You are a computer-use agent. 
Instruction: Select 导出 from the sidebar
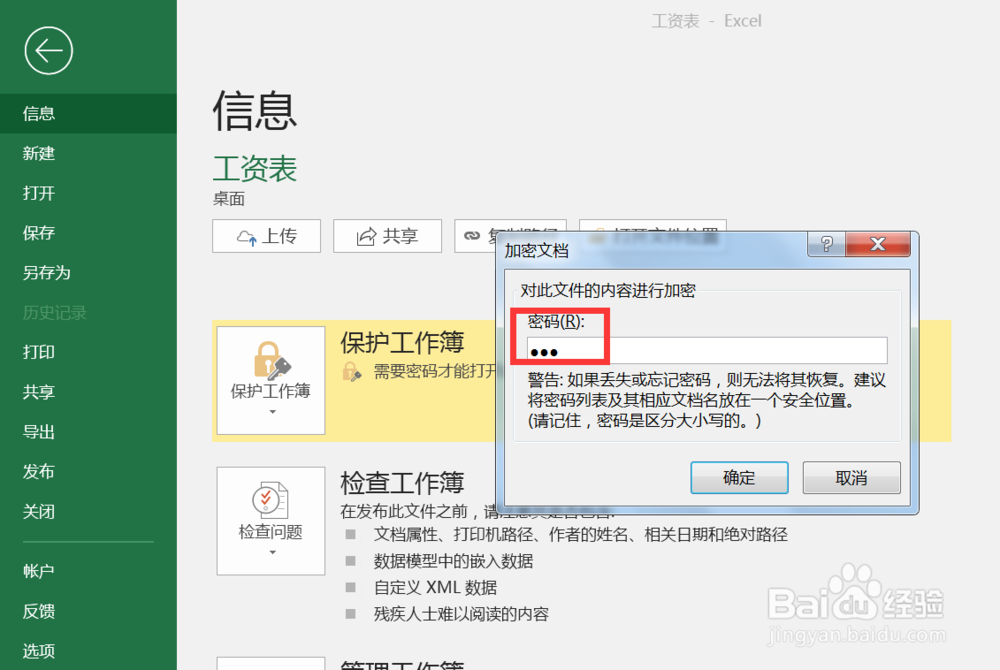pos(38,432)
